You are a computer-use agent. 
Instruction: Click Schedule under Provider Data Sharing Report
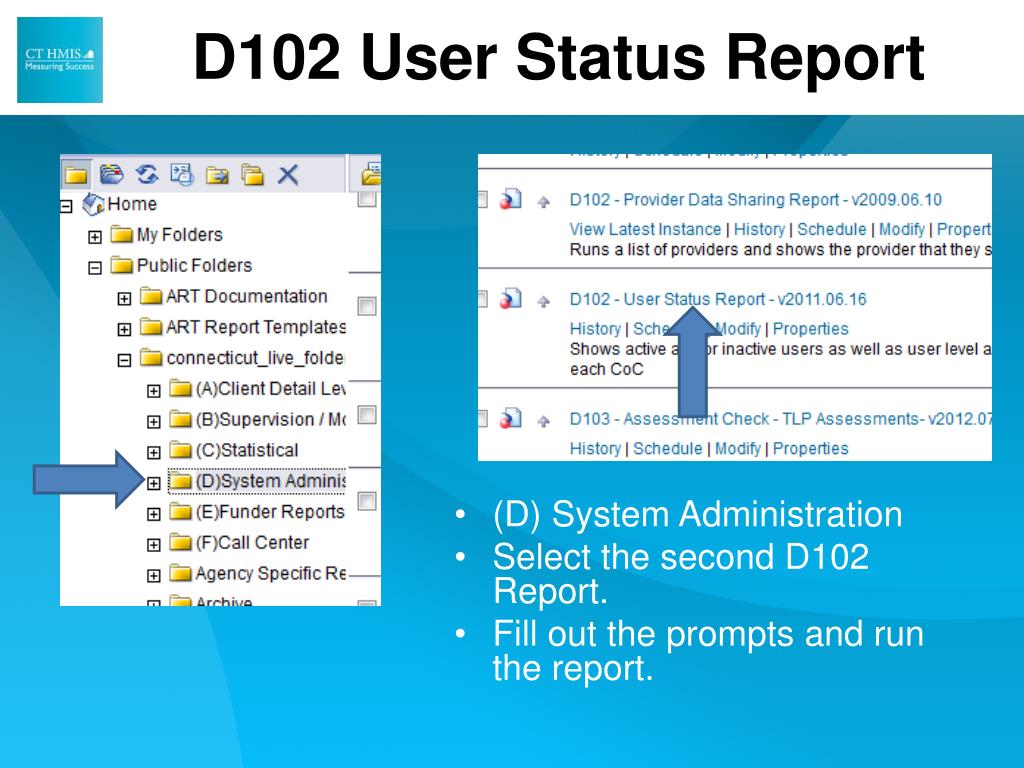[831, 229]
